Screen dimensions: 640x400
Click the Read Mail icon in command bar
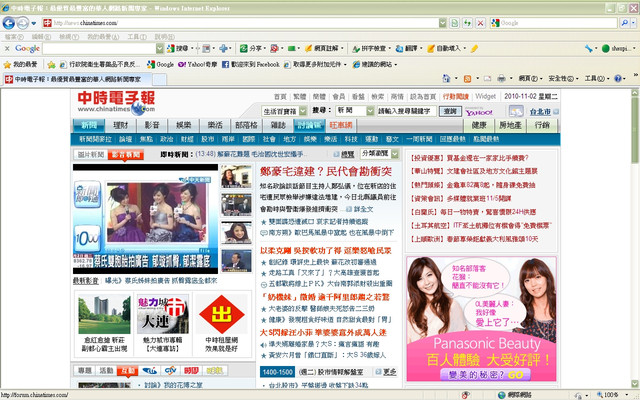487,78
